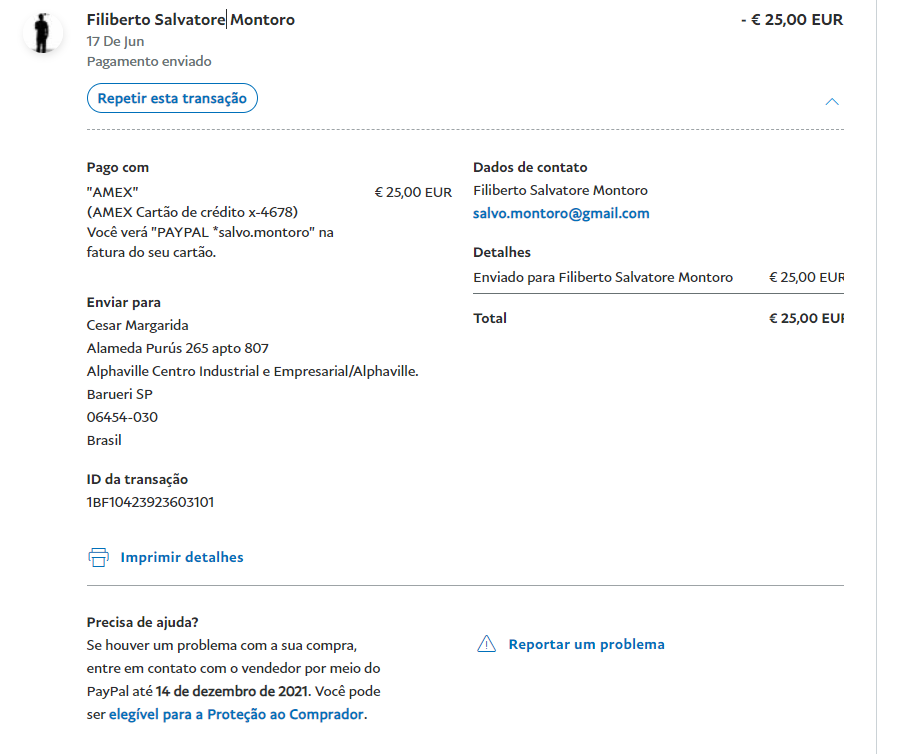Click the Filiberto Salvatore Montoro heading
Viewport: 902px width, 754px height.
(x=190, y=19)
